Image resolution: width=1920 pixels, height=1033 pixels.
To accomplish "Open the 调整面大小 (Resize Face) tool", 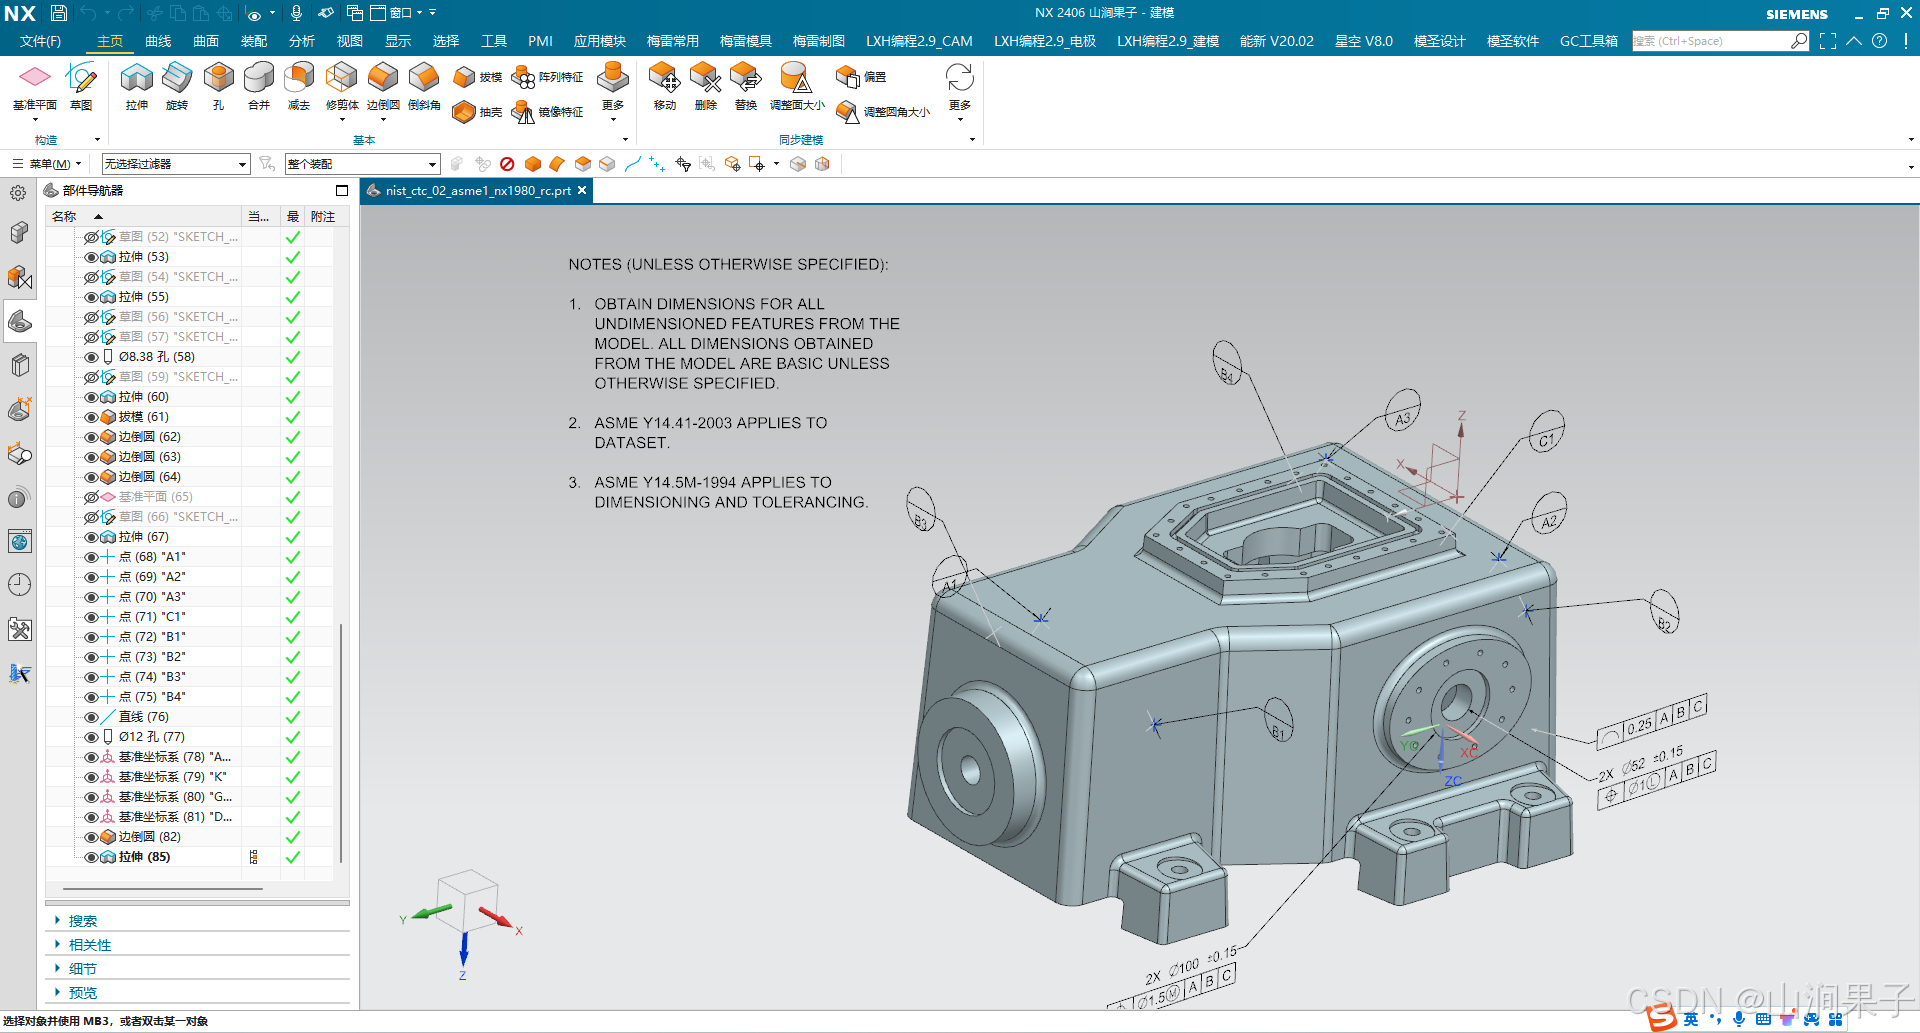I will click(797, 85).
